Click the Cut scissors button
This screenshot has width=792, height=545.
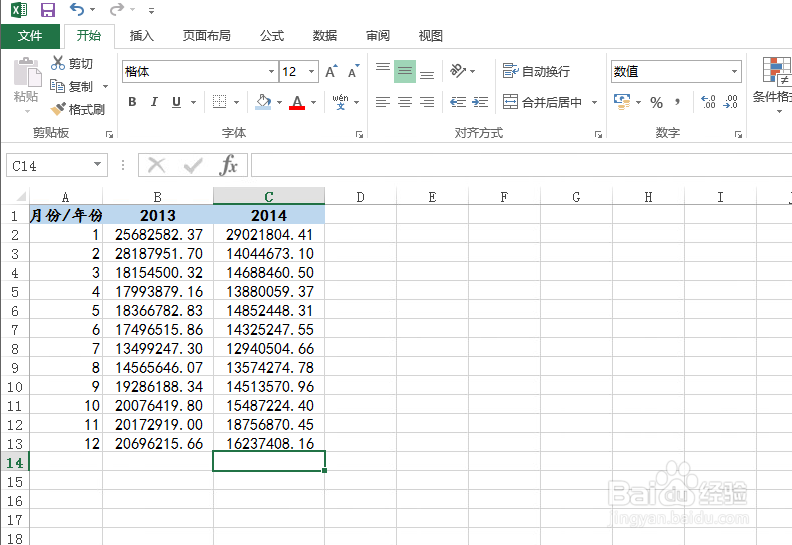72,63
